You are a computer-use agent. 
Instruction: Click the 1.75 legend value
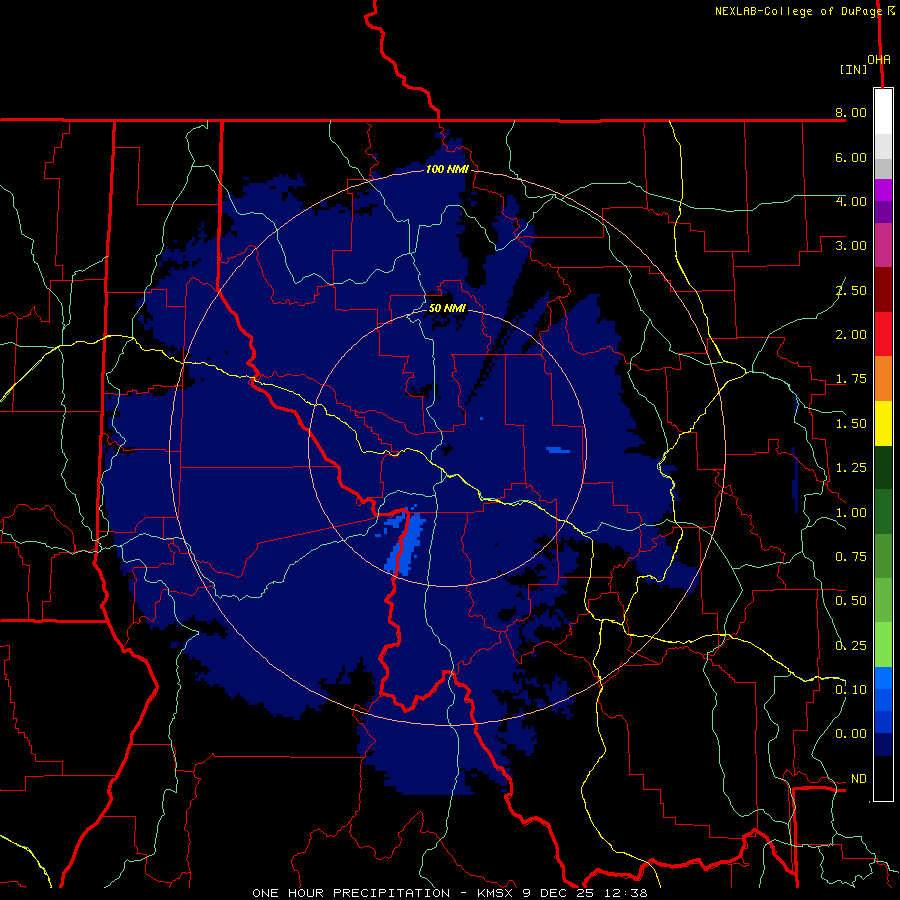[851, 379]
